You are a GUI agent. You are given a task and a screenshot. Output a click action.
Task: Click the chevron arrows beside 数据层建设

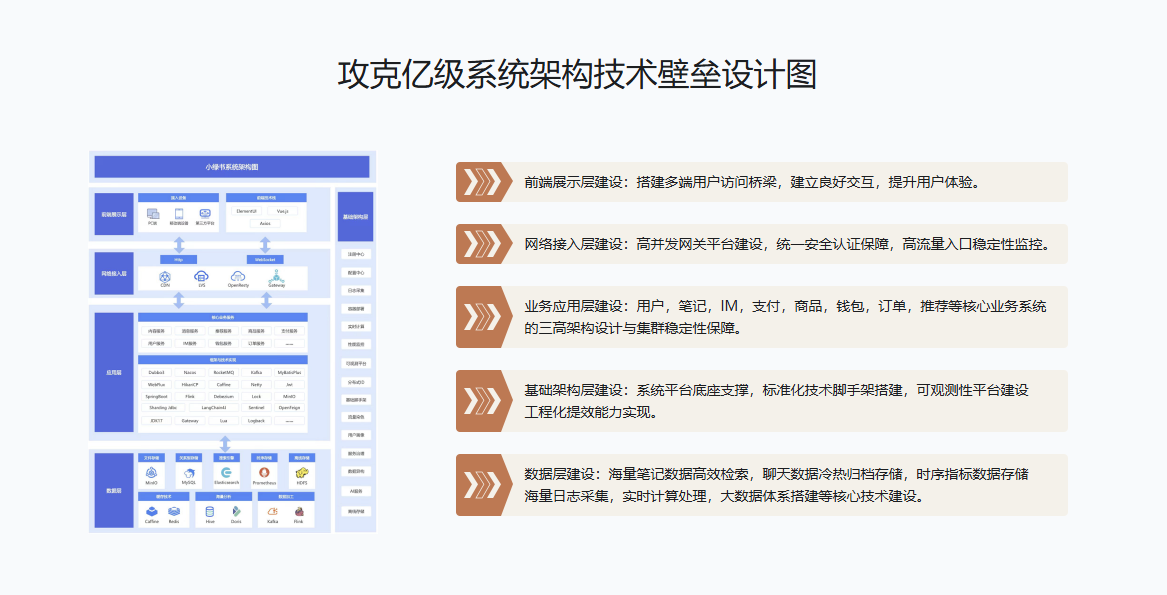[x=481, y=485]
